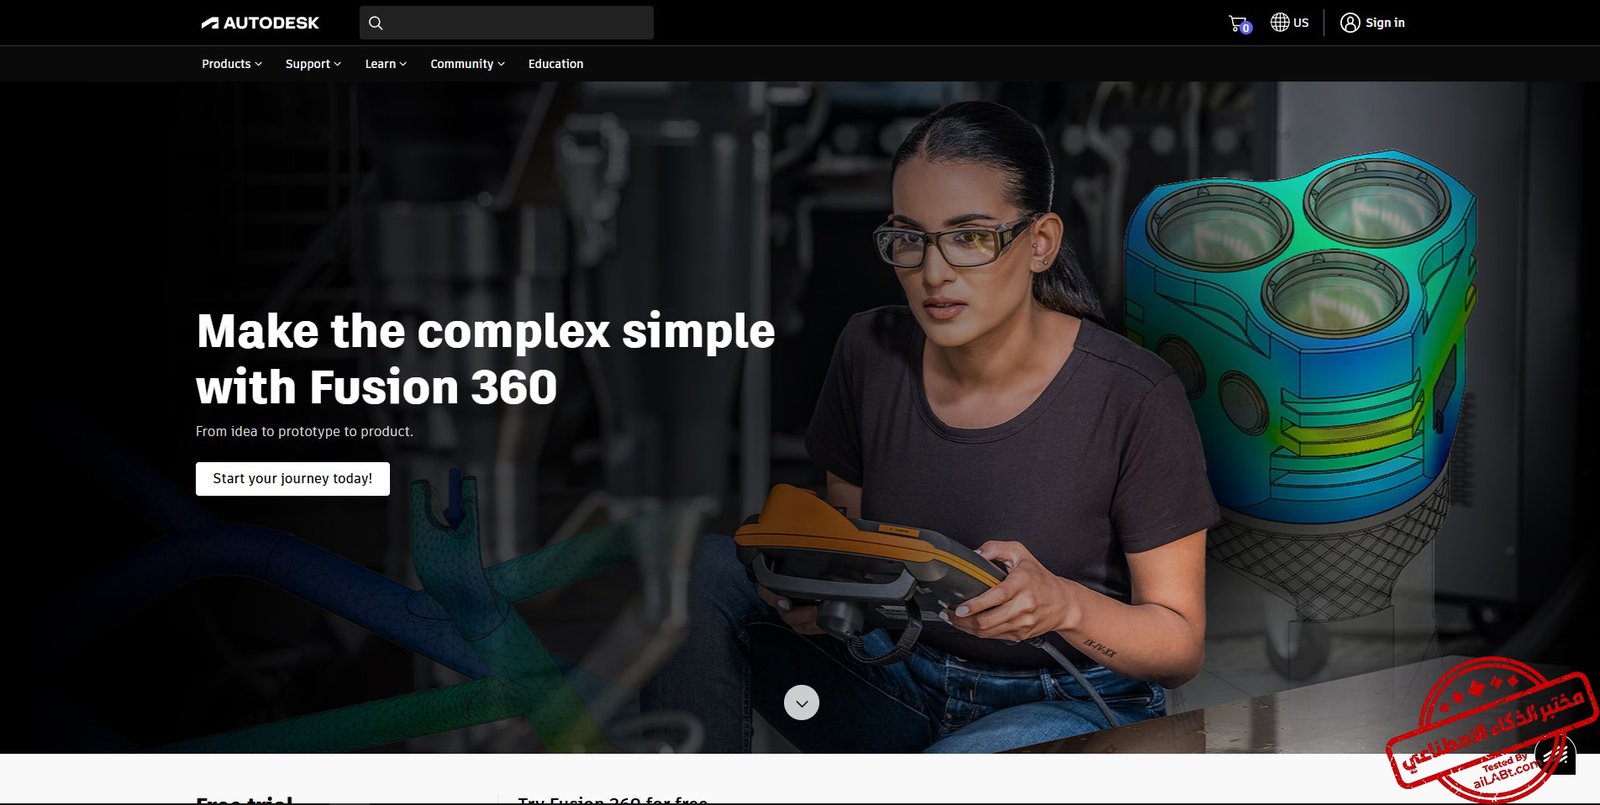Expand the Community menu
Viewport: 1600px width, 805px height.
467,64
